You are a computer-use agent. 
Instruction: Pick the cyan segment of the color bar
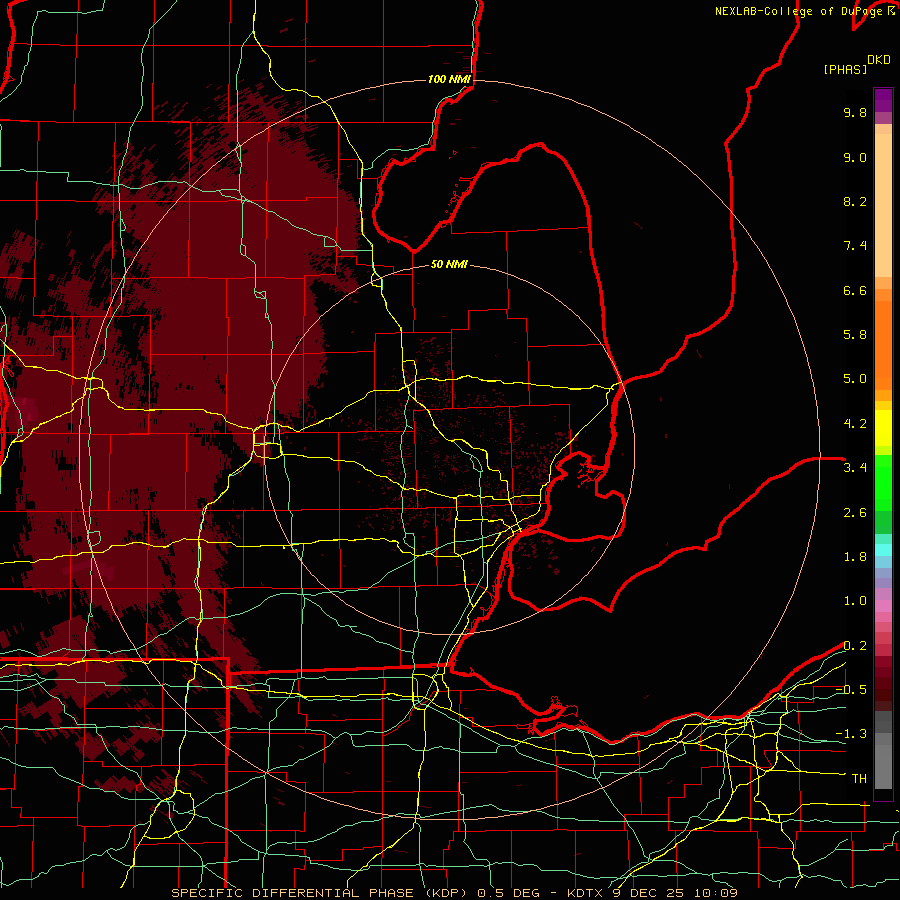pyautogui.click(x=883, y=550)
